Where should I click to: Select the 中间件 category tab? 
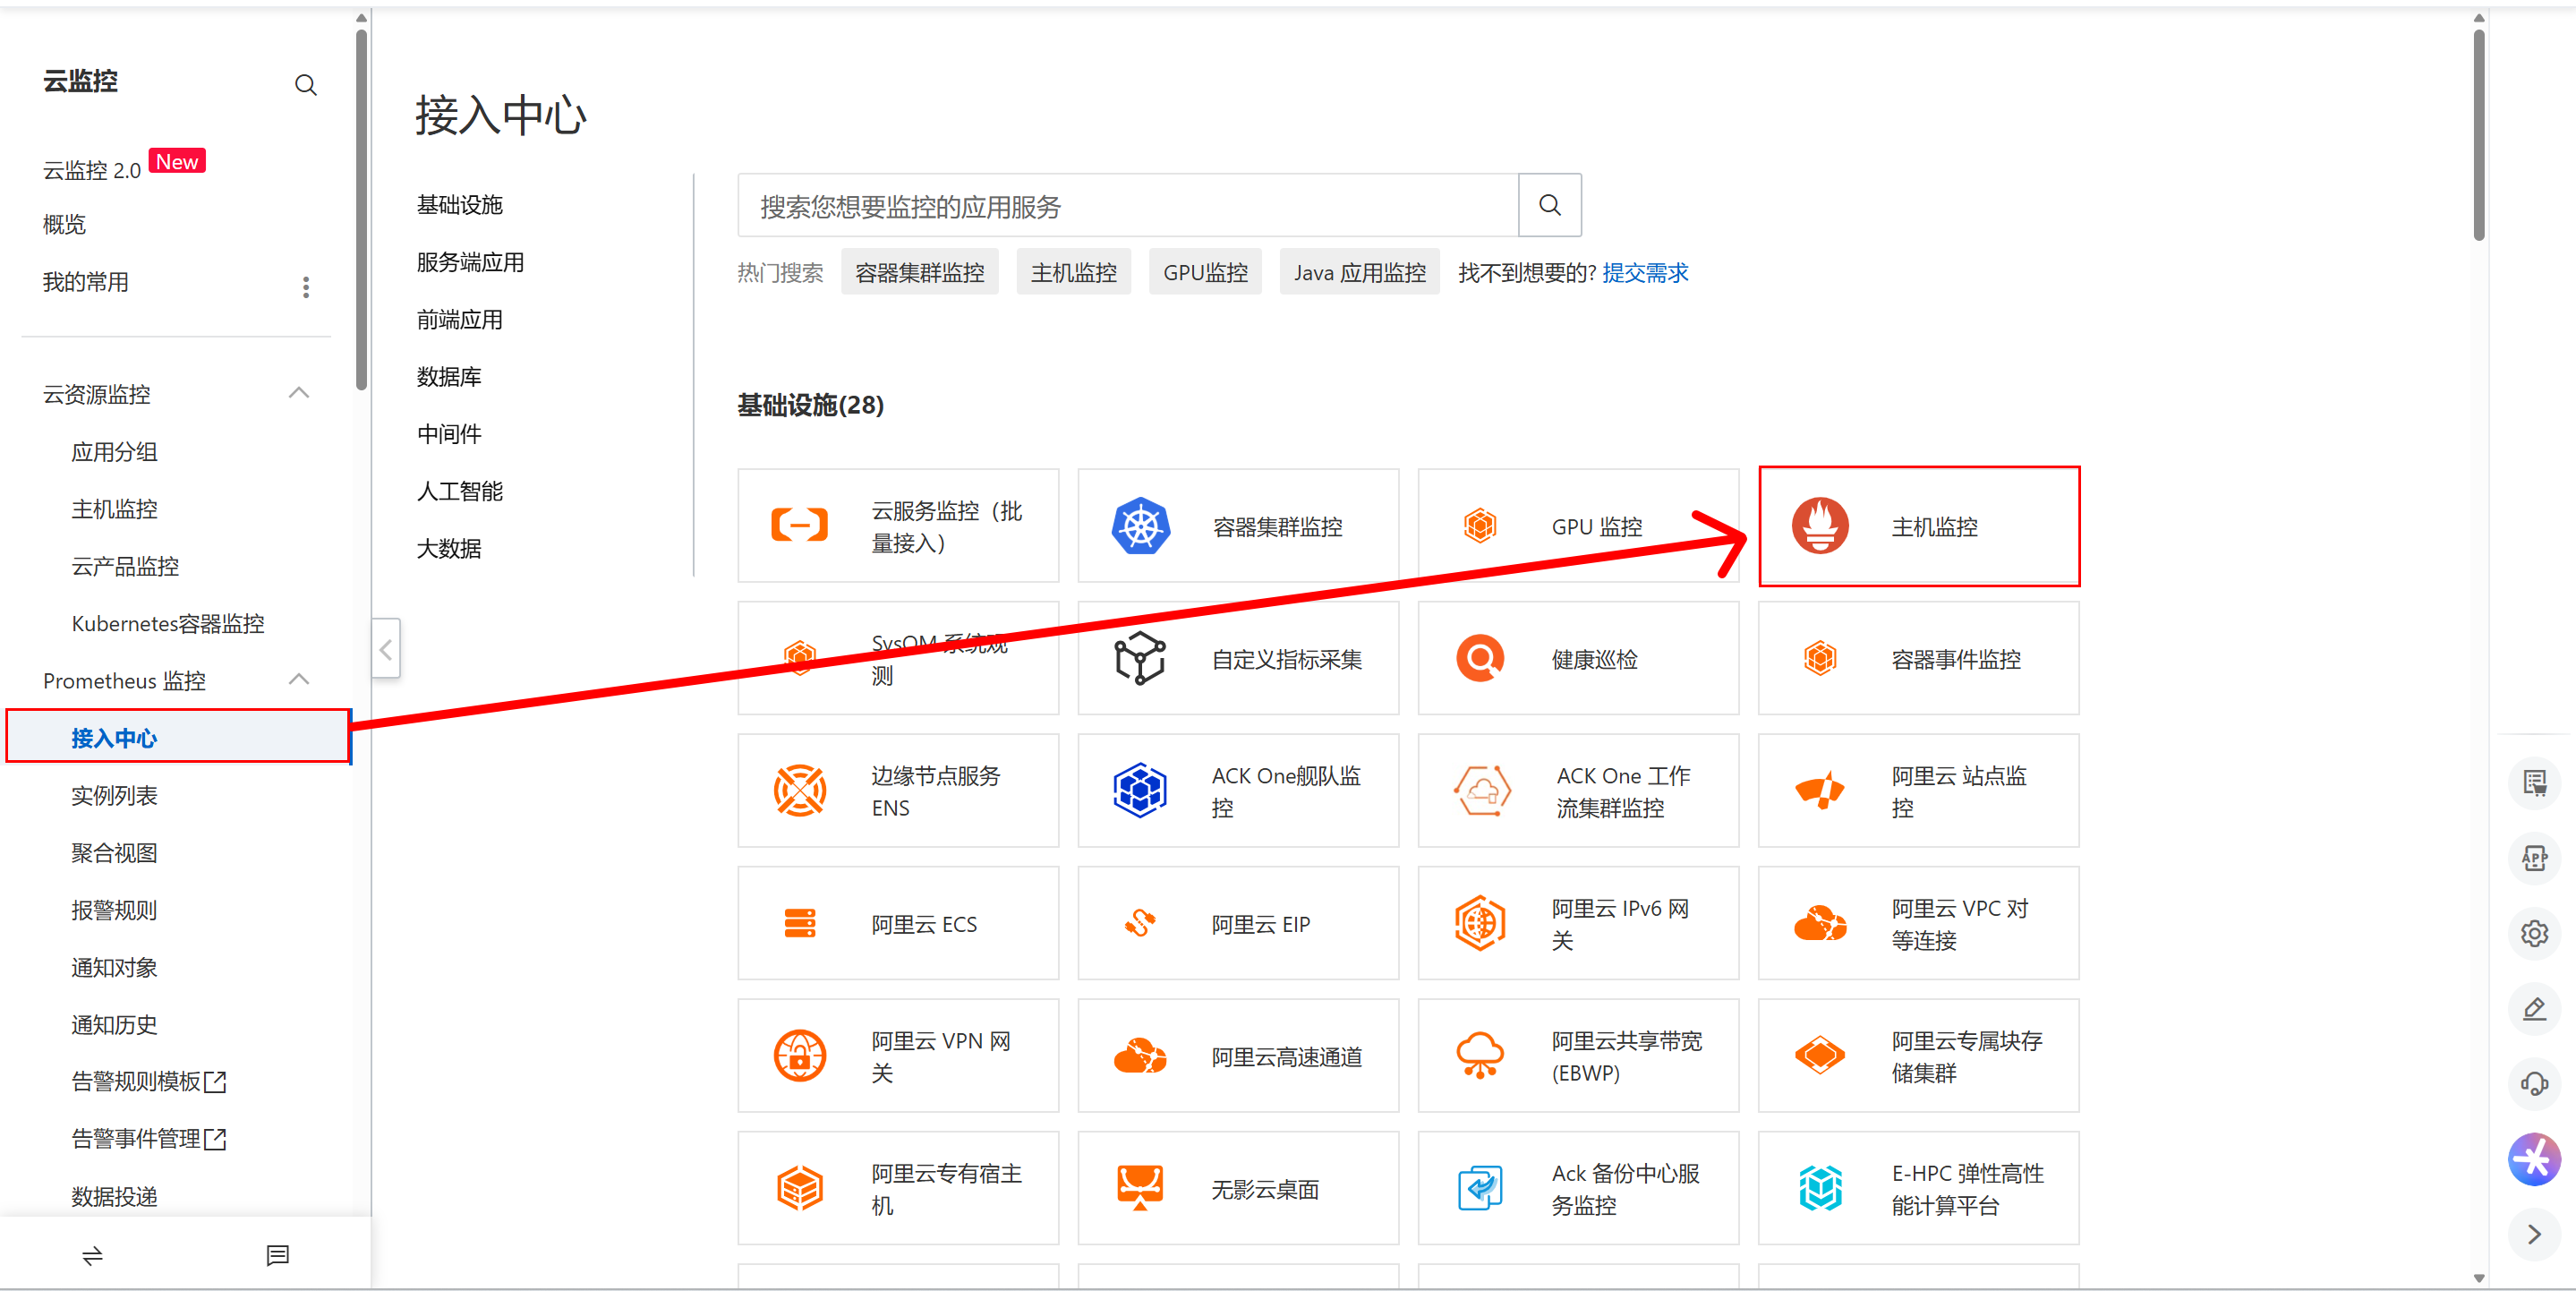(449, 434)
